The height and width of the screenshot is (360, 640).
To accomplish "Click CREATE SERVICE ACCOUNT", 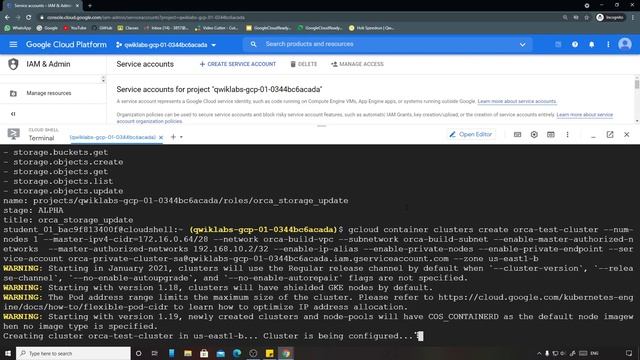I will [x=238, y=64].
